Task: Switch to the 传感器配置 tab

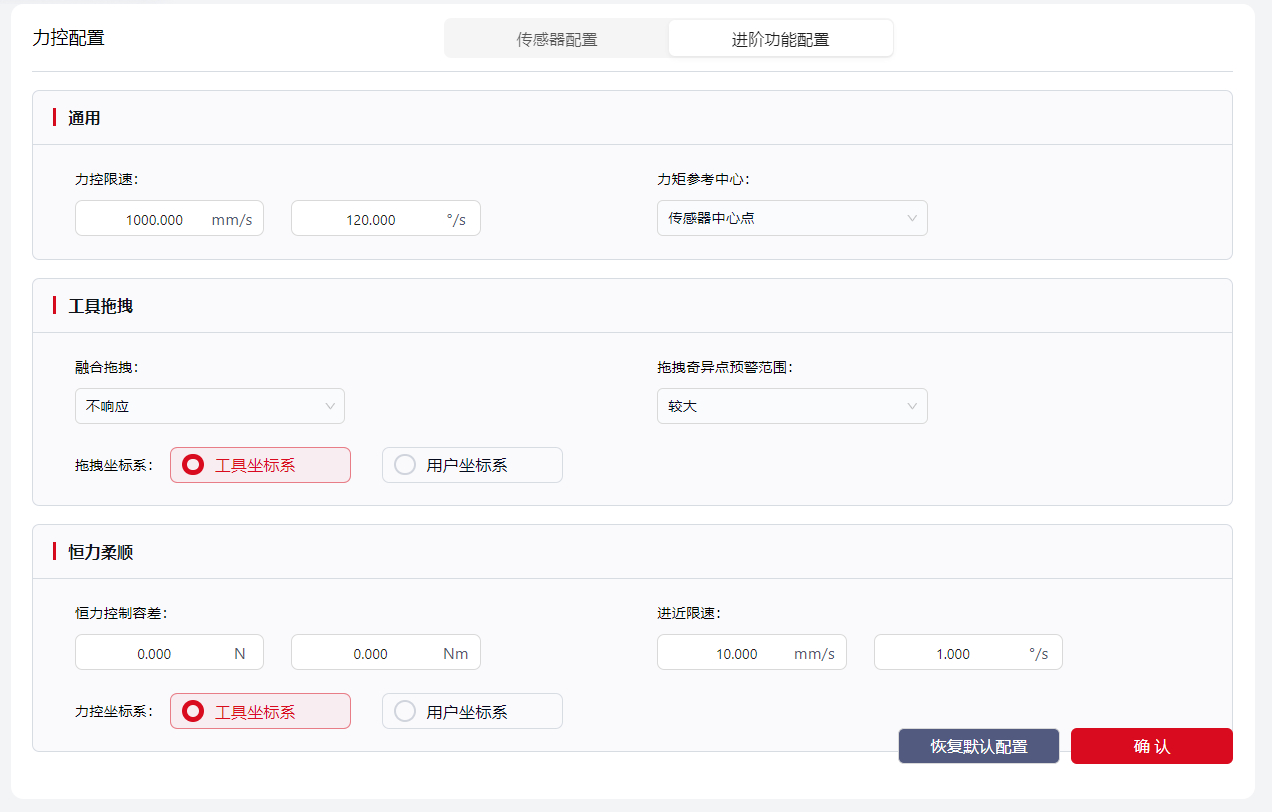Action: point(556,40)
